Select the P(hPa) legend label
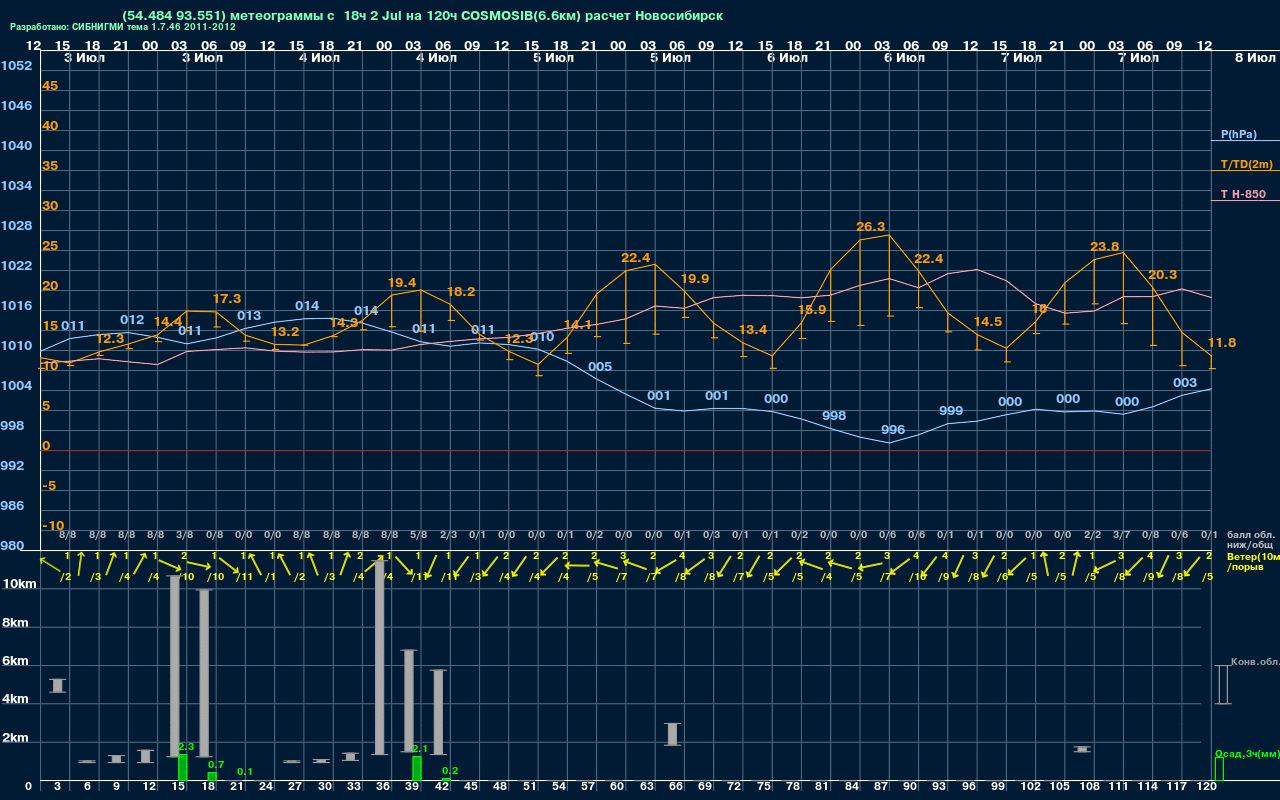The height and width of the screenshot is (800, 1280). point(1239,134)
